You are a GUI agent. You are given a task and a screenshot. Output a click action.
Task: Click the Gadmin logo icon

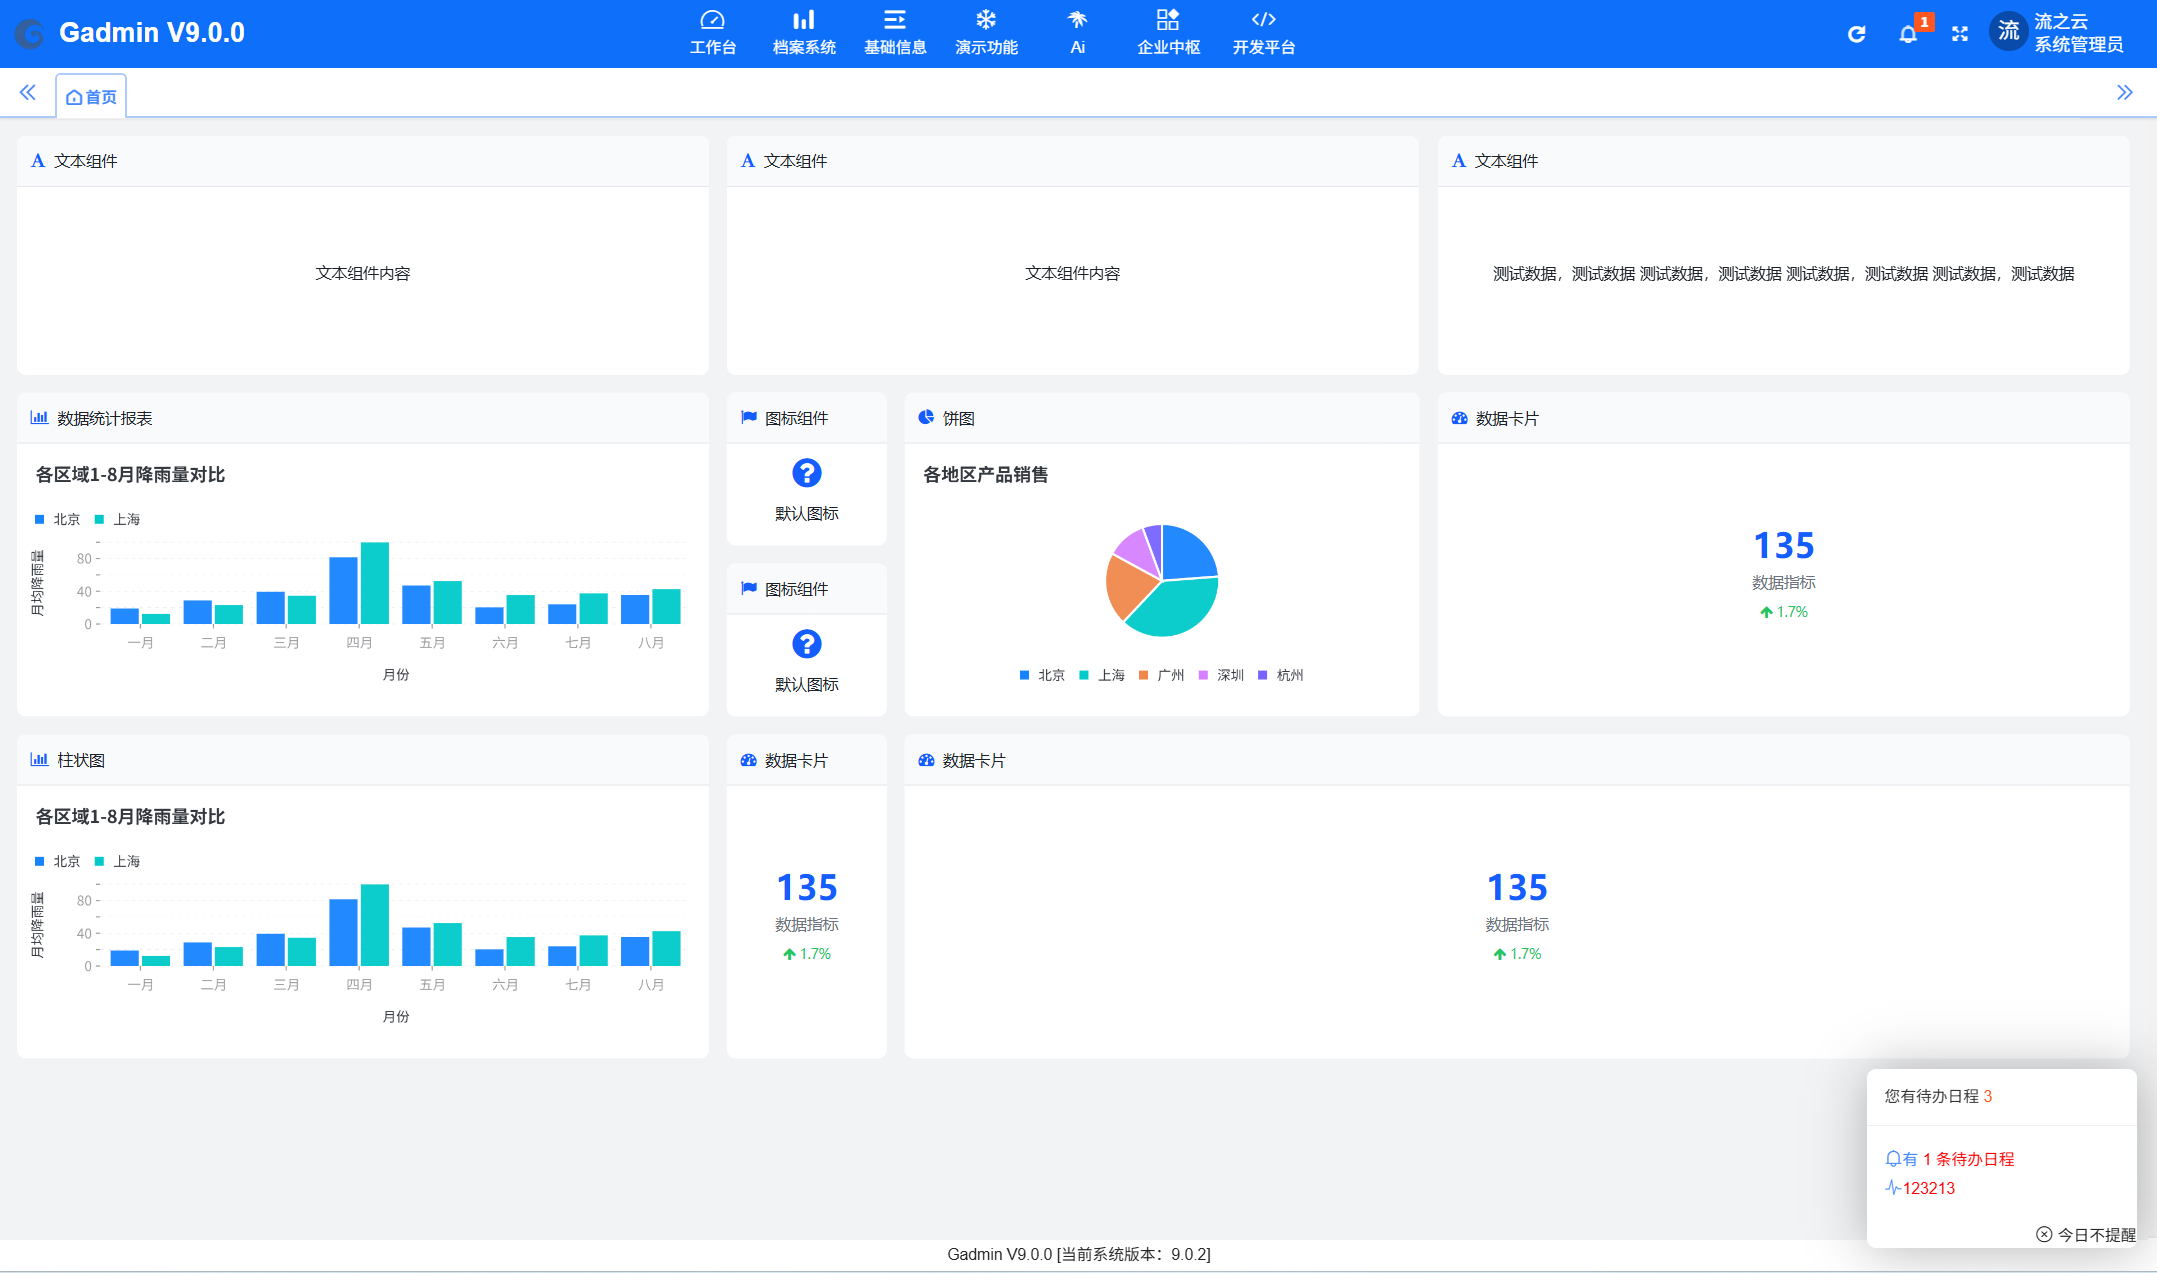30,34
